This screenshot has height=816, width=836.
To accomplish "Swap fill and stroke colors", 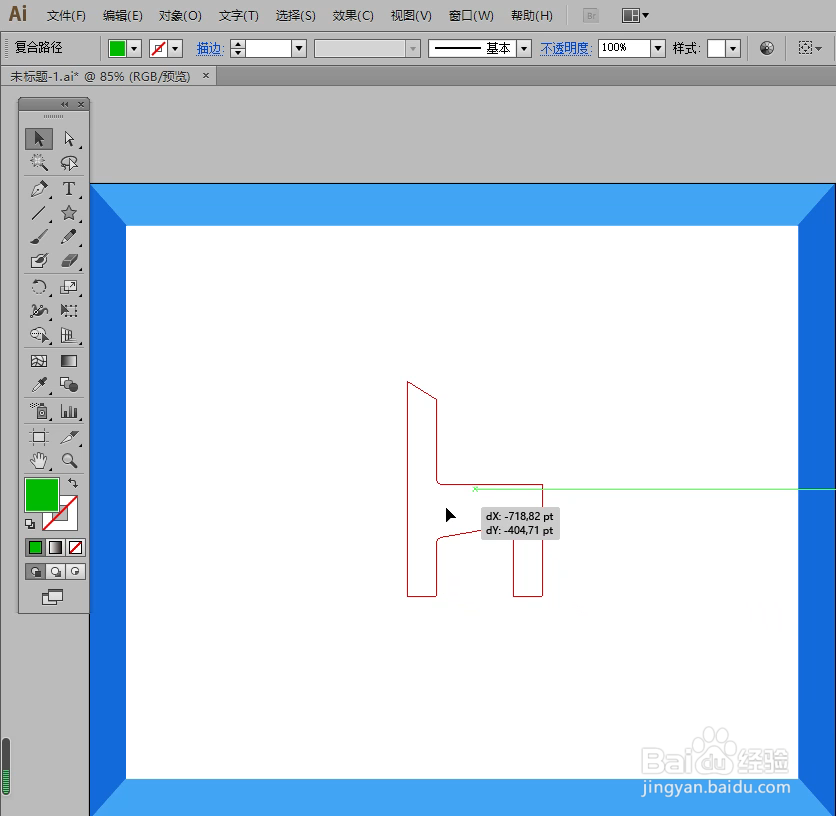I will pos(73,483).
